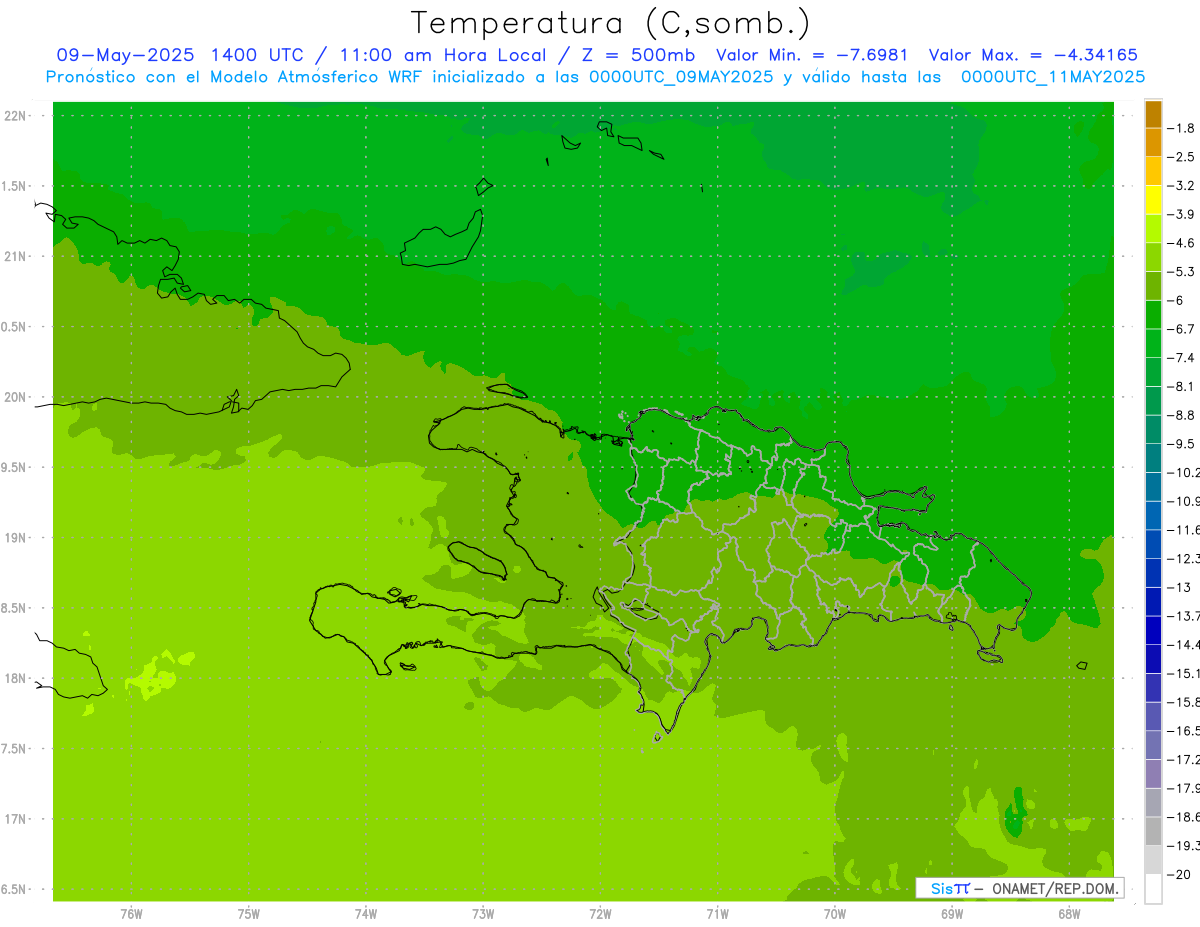Click the '-20' colorbar value
This screenshot has width=1200, height=927.
[x=1180, y=874]
